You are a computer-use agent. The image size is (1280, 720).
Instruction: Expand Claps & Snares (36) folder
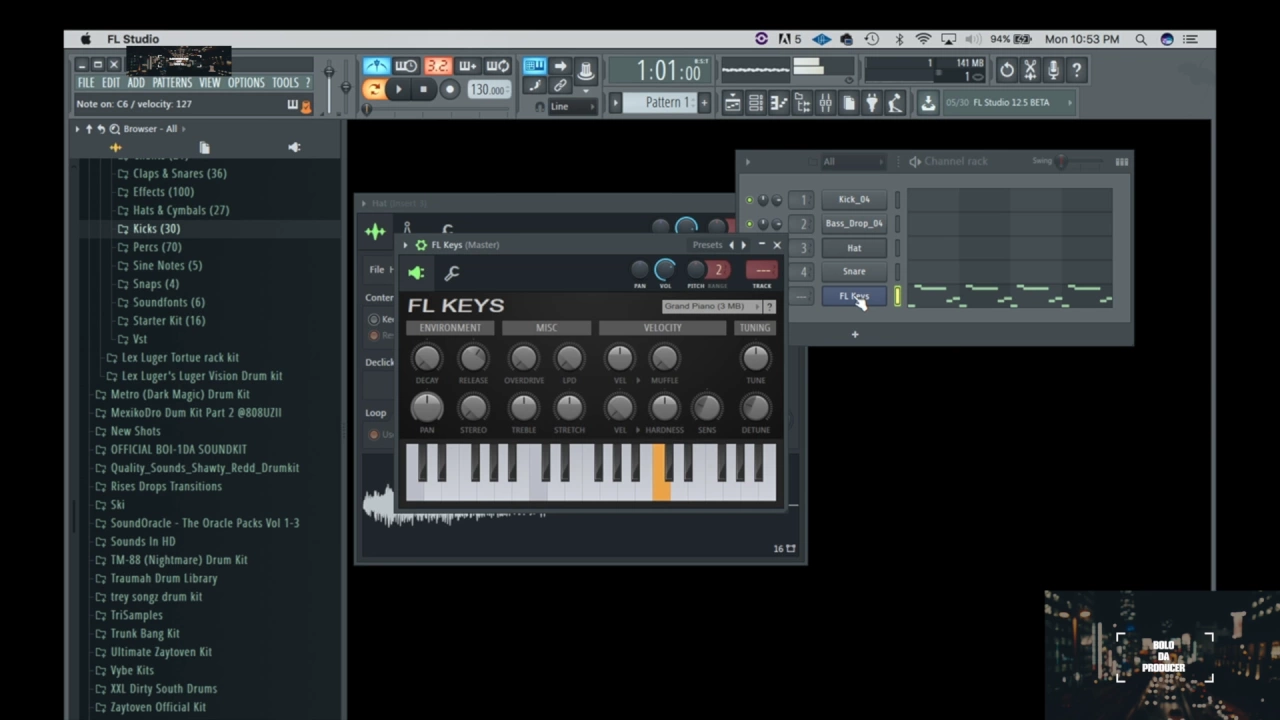point(180,174)
